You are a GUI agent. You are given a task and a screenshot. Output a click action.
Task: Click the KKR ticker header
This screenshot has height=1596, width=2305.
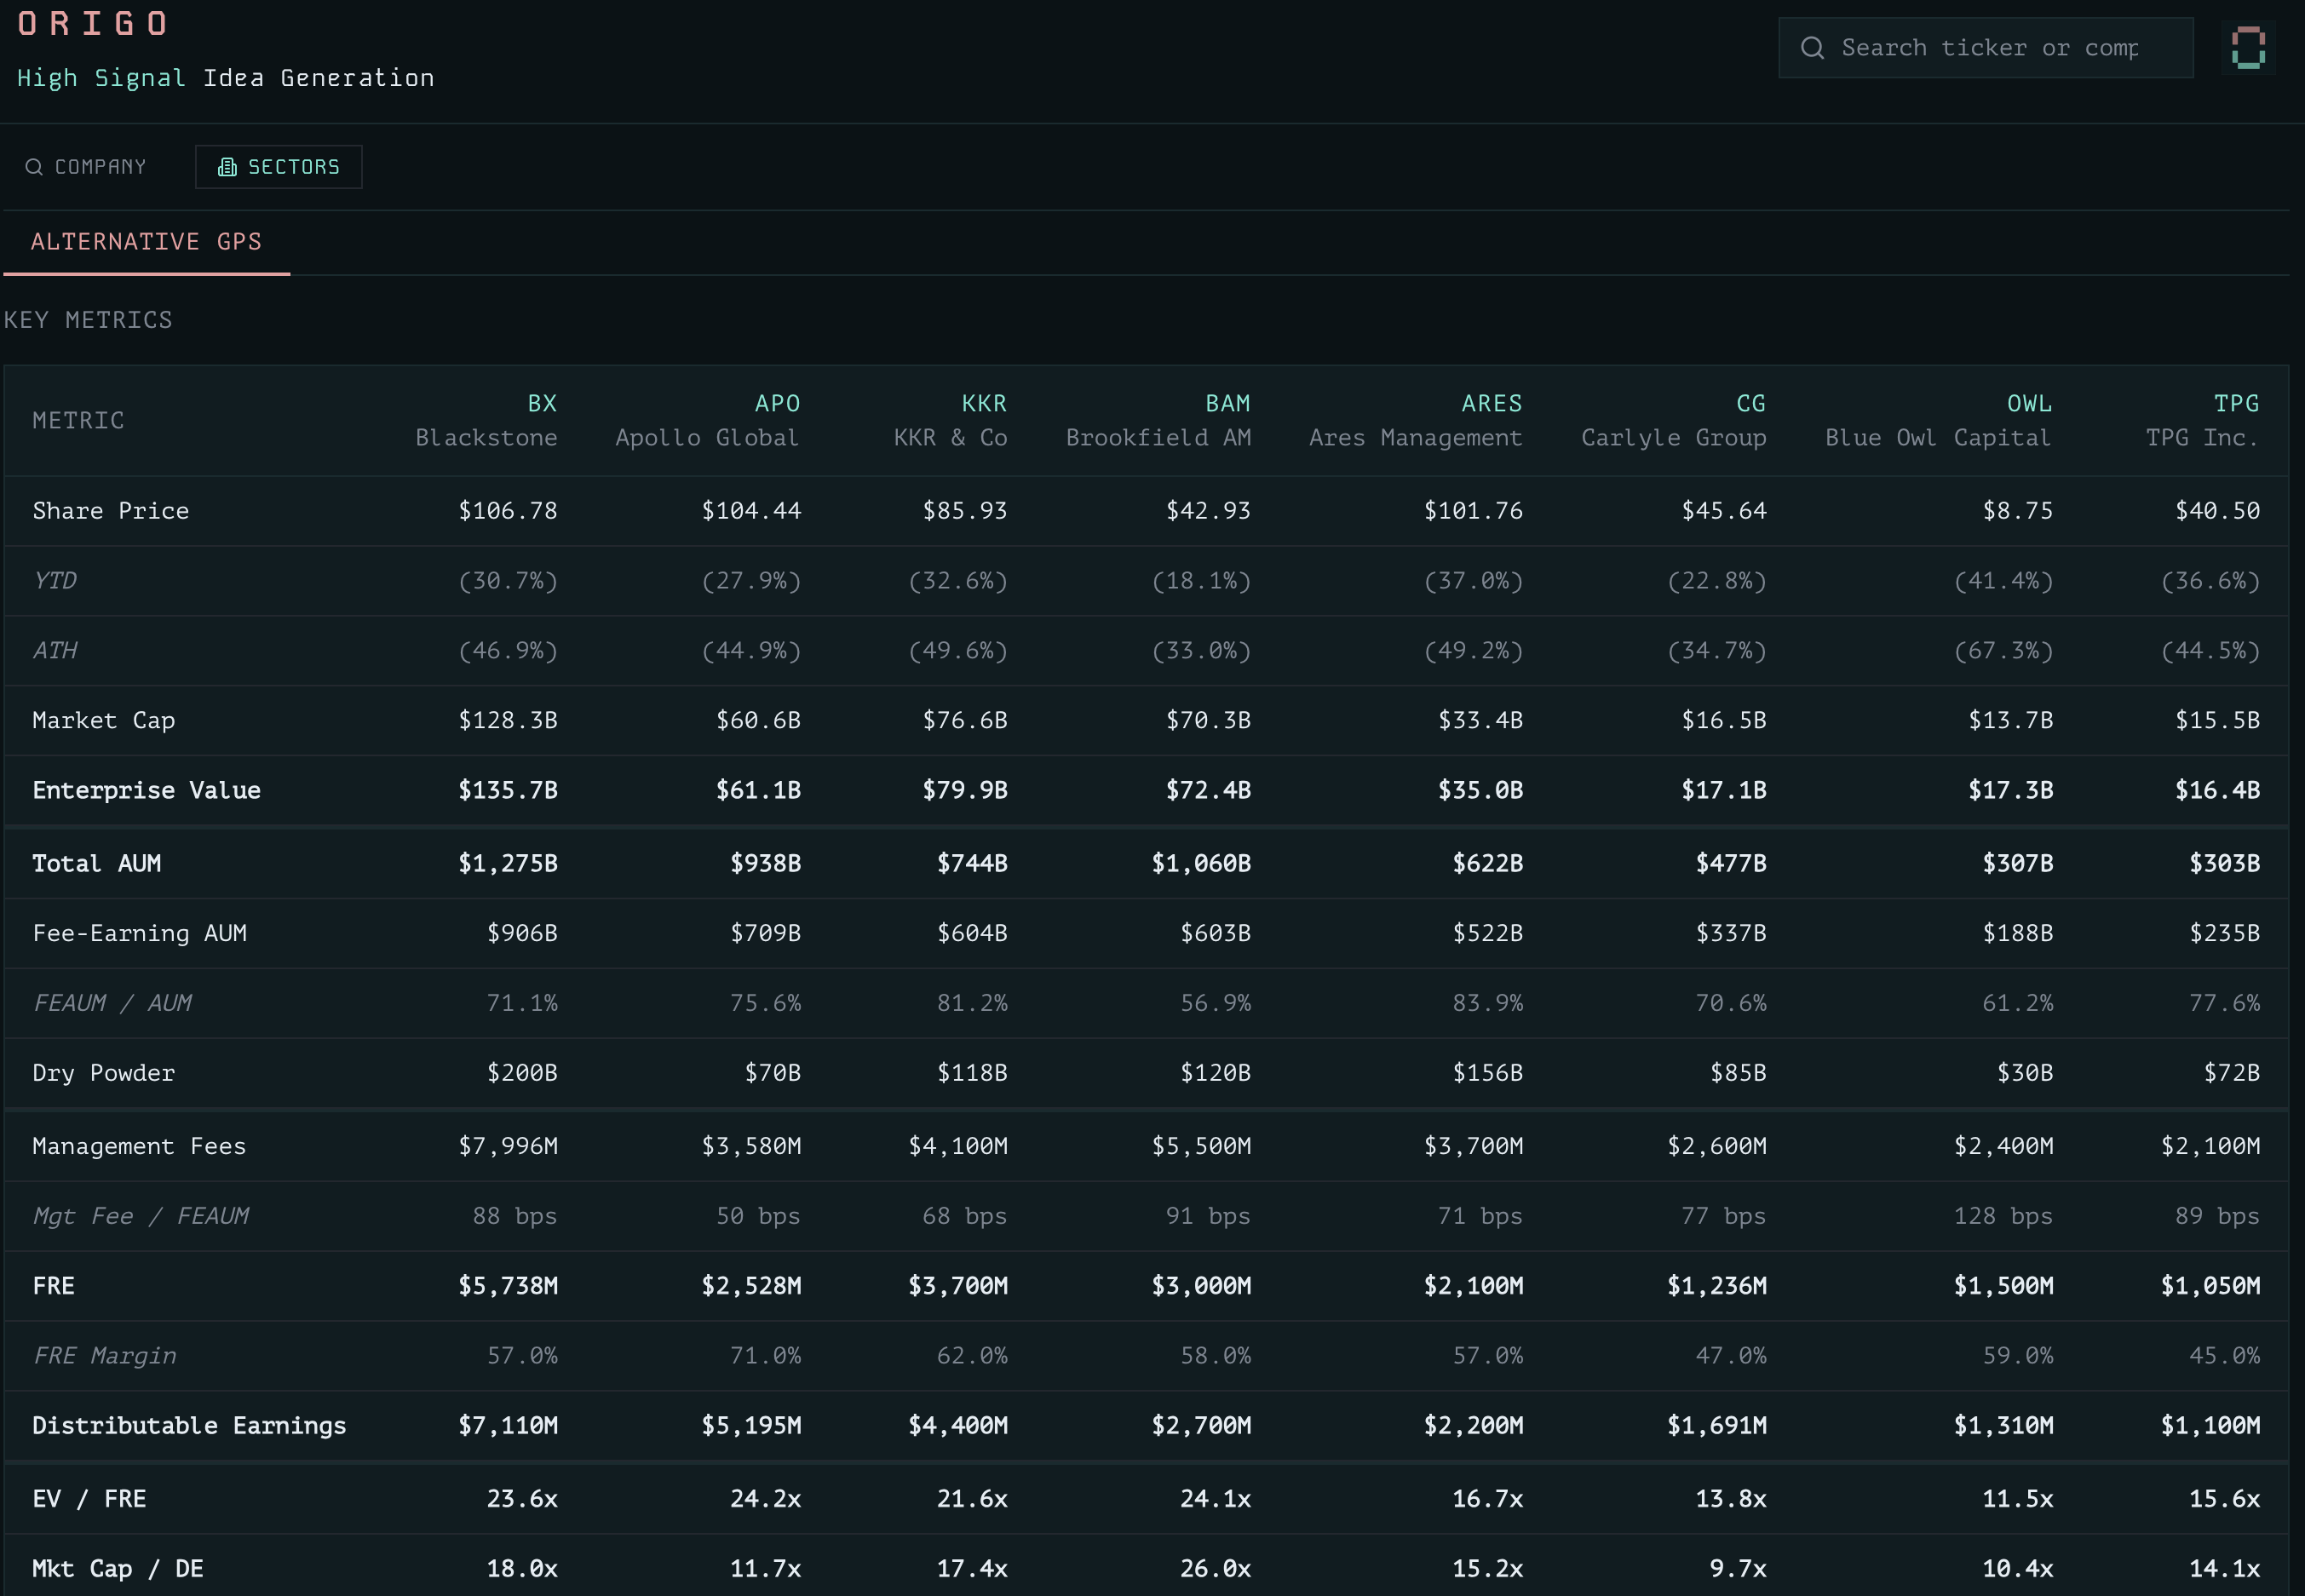click(x=983, y=404)
